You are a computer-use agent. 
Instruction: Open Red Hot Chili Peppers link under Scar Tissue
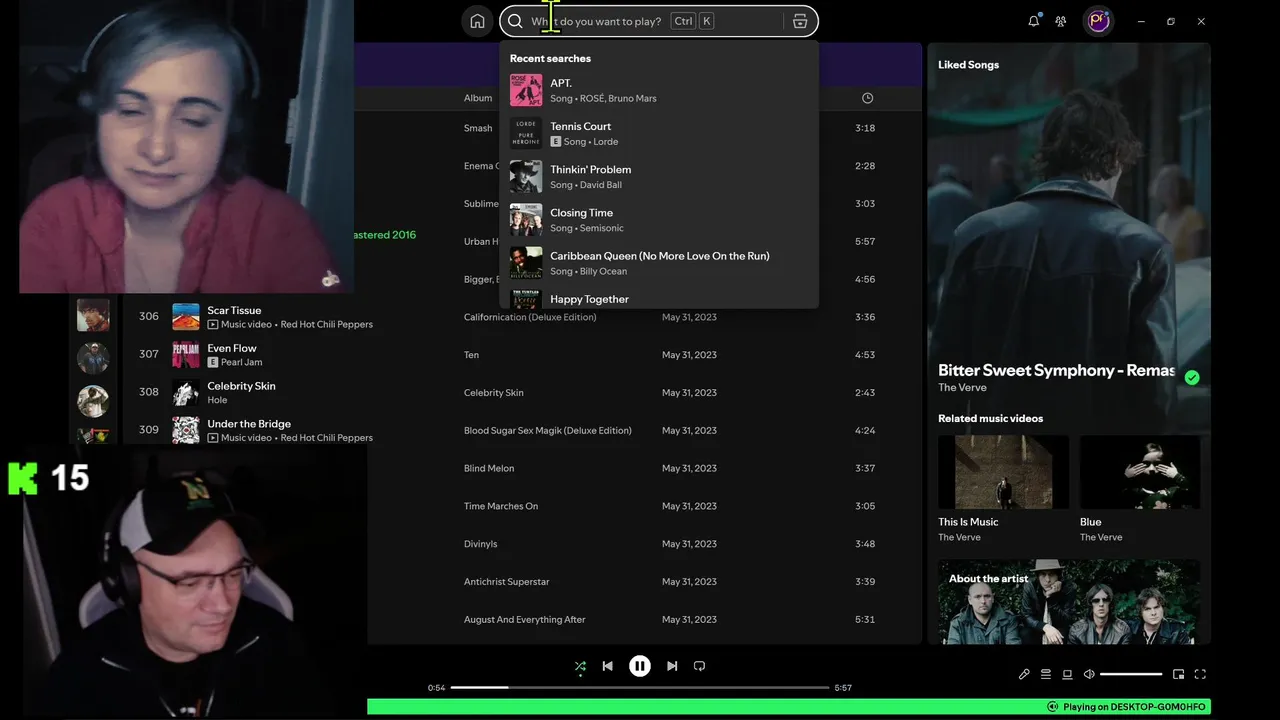click(326, 325)
